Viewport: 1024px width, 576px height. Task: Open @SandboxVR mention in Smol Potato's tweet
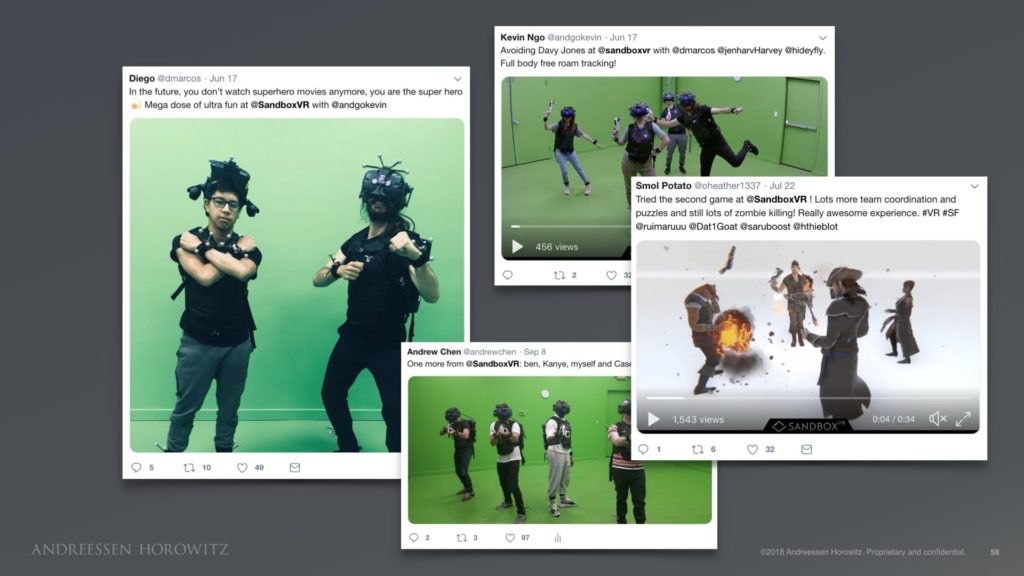tap(776, 199)
